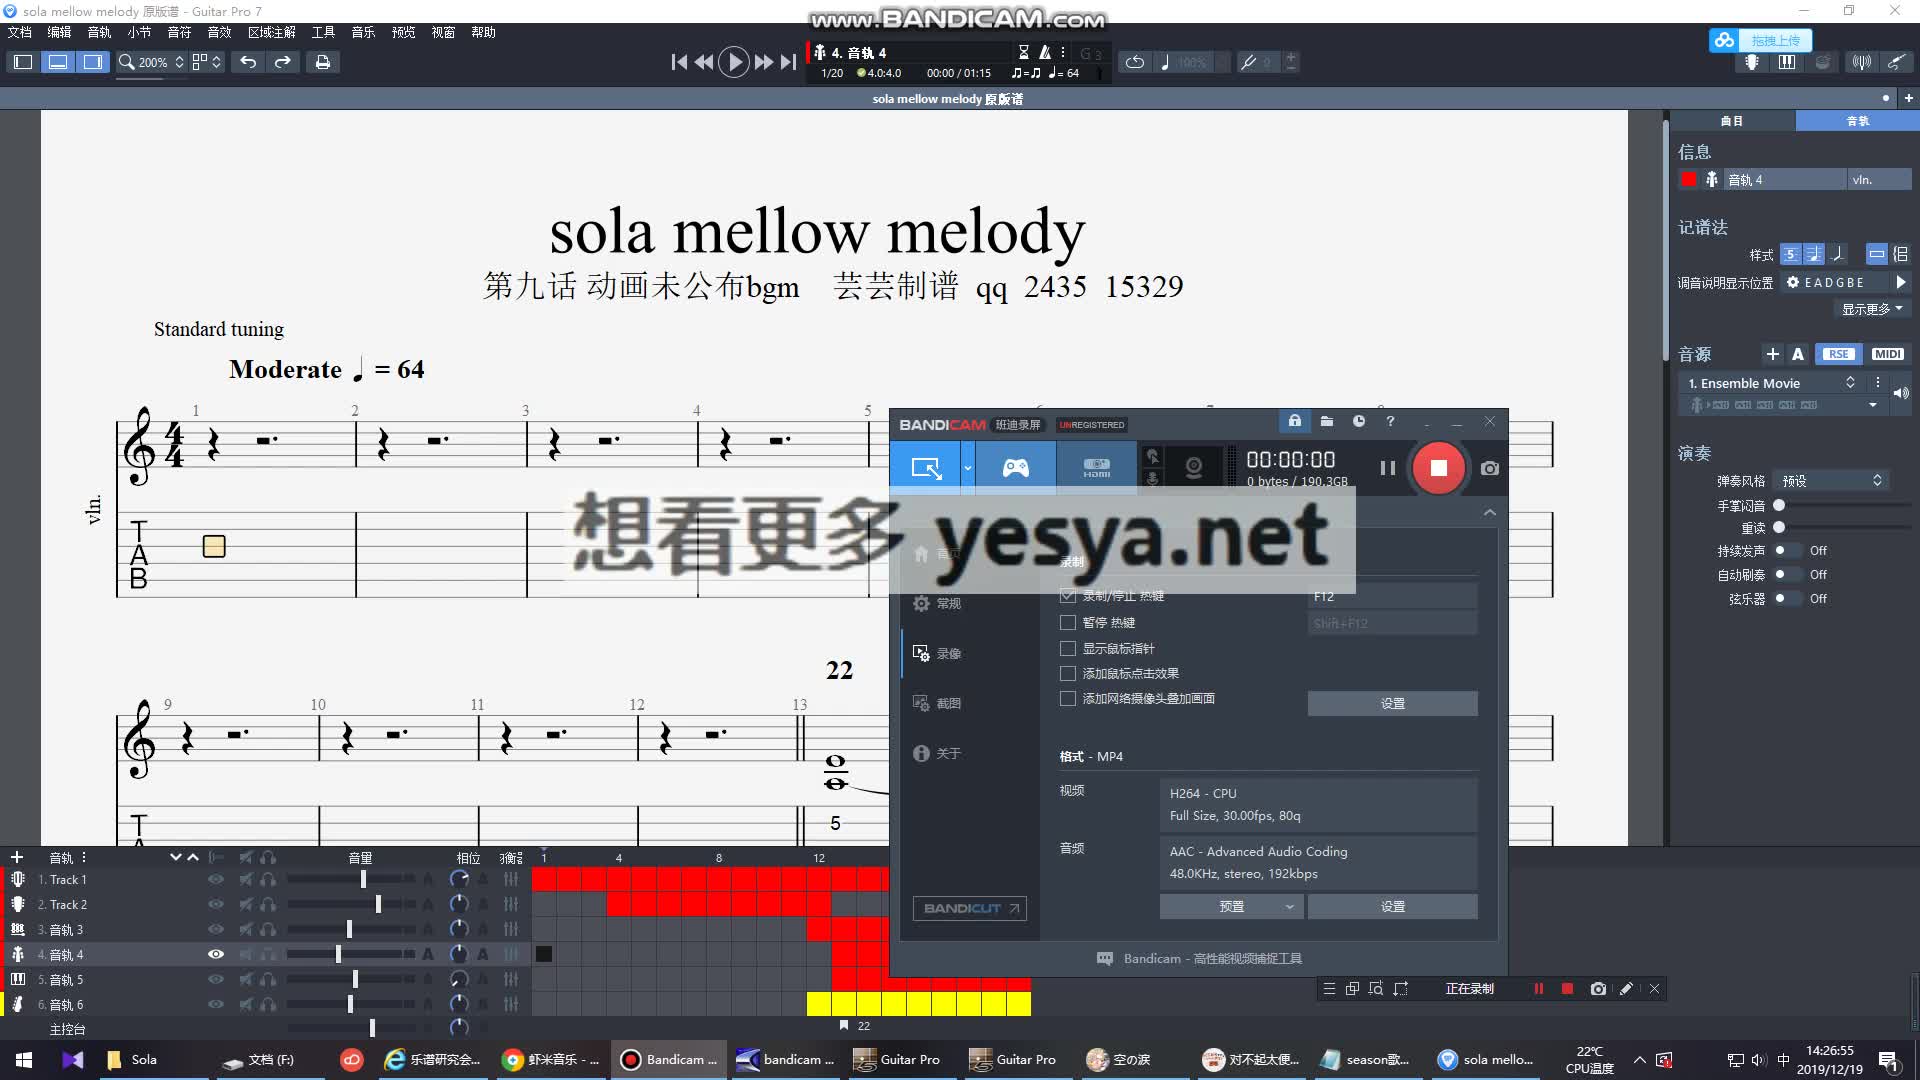Click Bandicam webcam overlay icon
The image size is (1920, 1080).
(x=1193, y=468)
